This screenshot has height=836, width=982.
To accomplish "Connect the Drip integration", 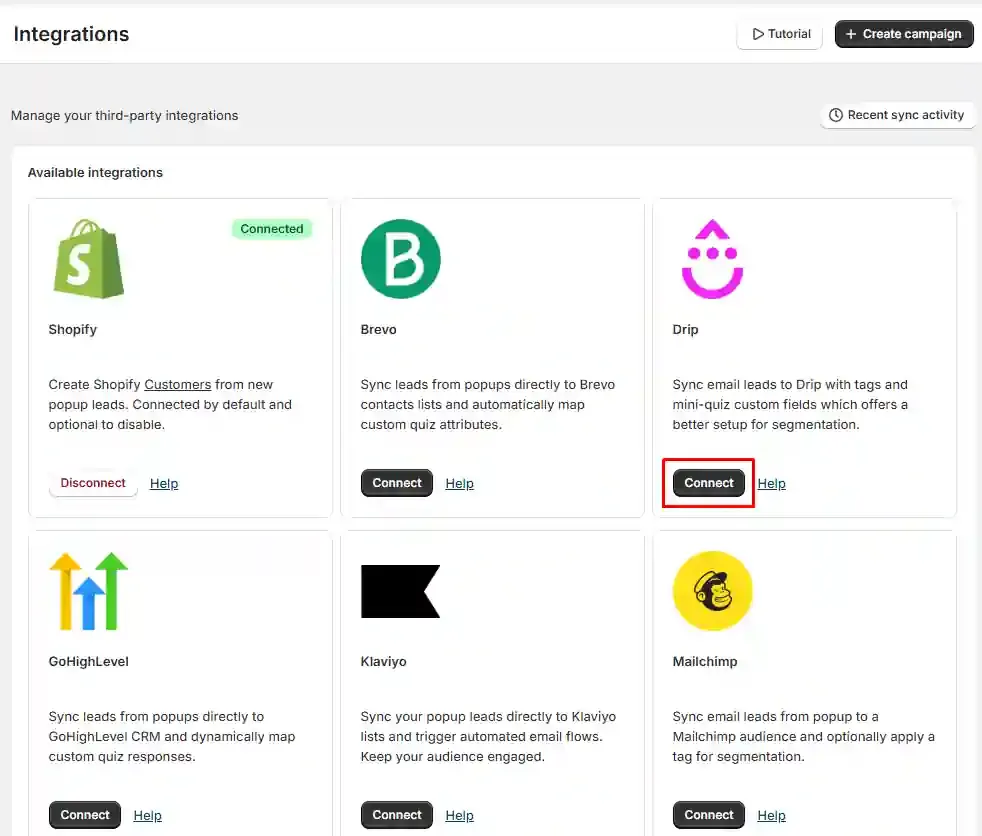I will coord(708,483).
